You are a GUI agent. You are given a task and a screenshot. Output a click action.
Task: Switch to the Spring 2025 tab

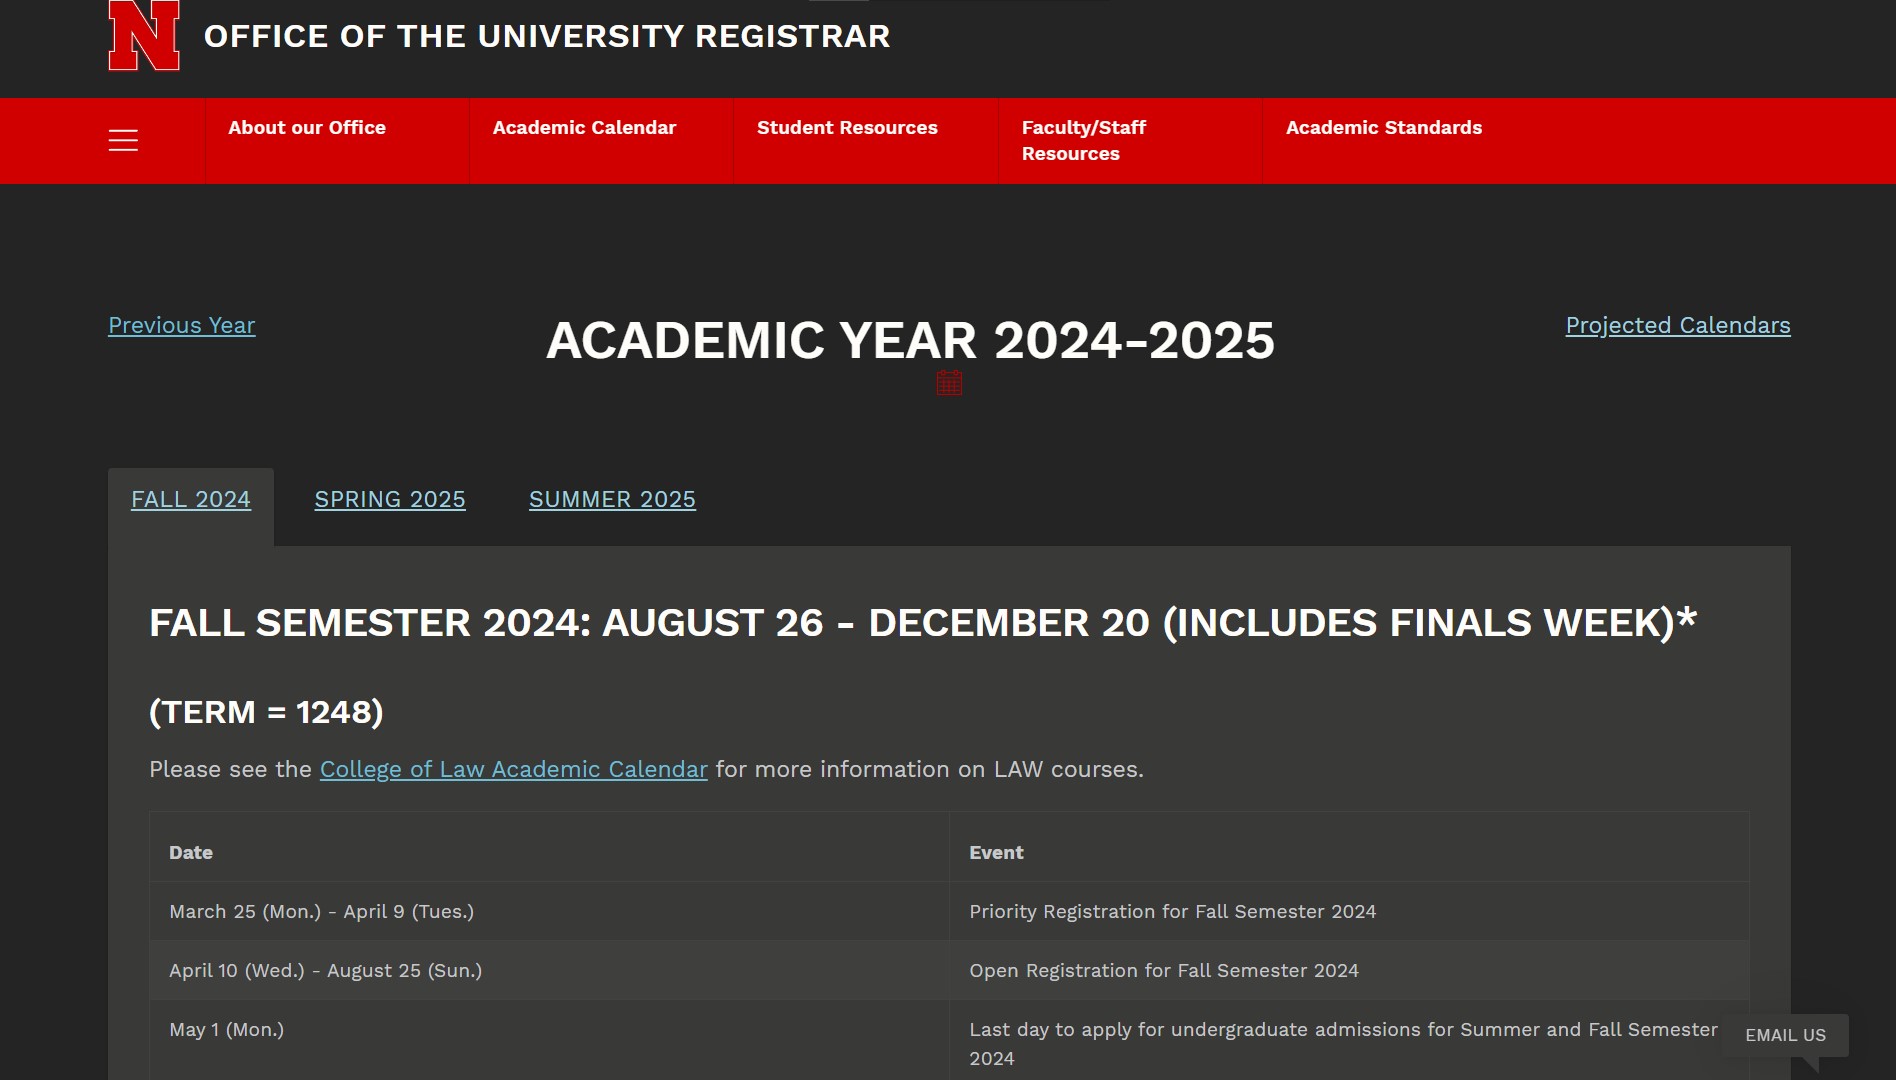(390, 499)
